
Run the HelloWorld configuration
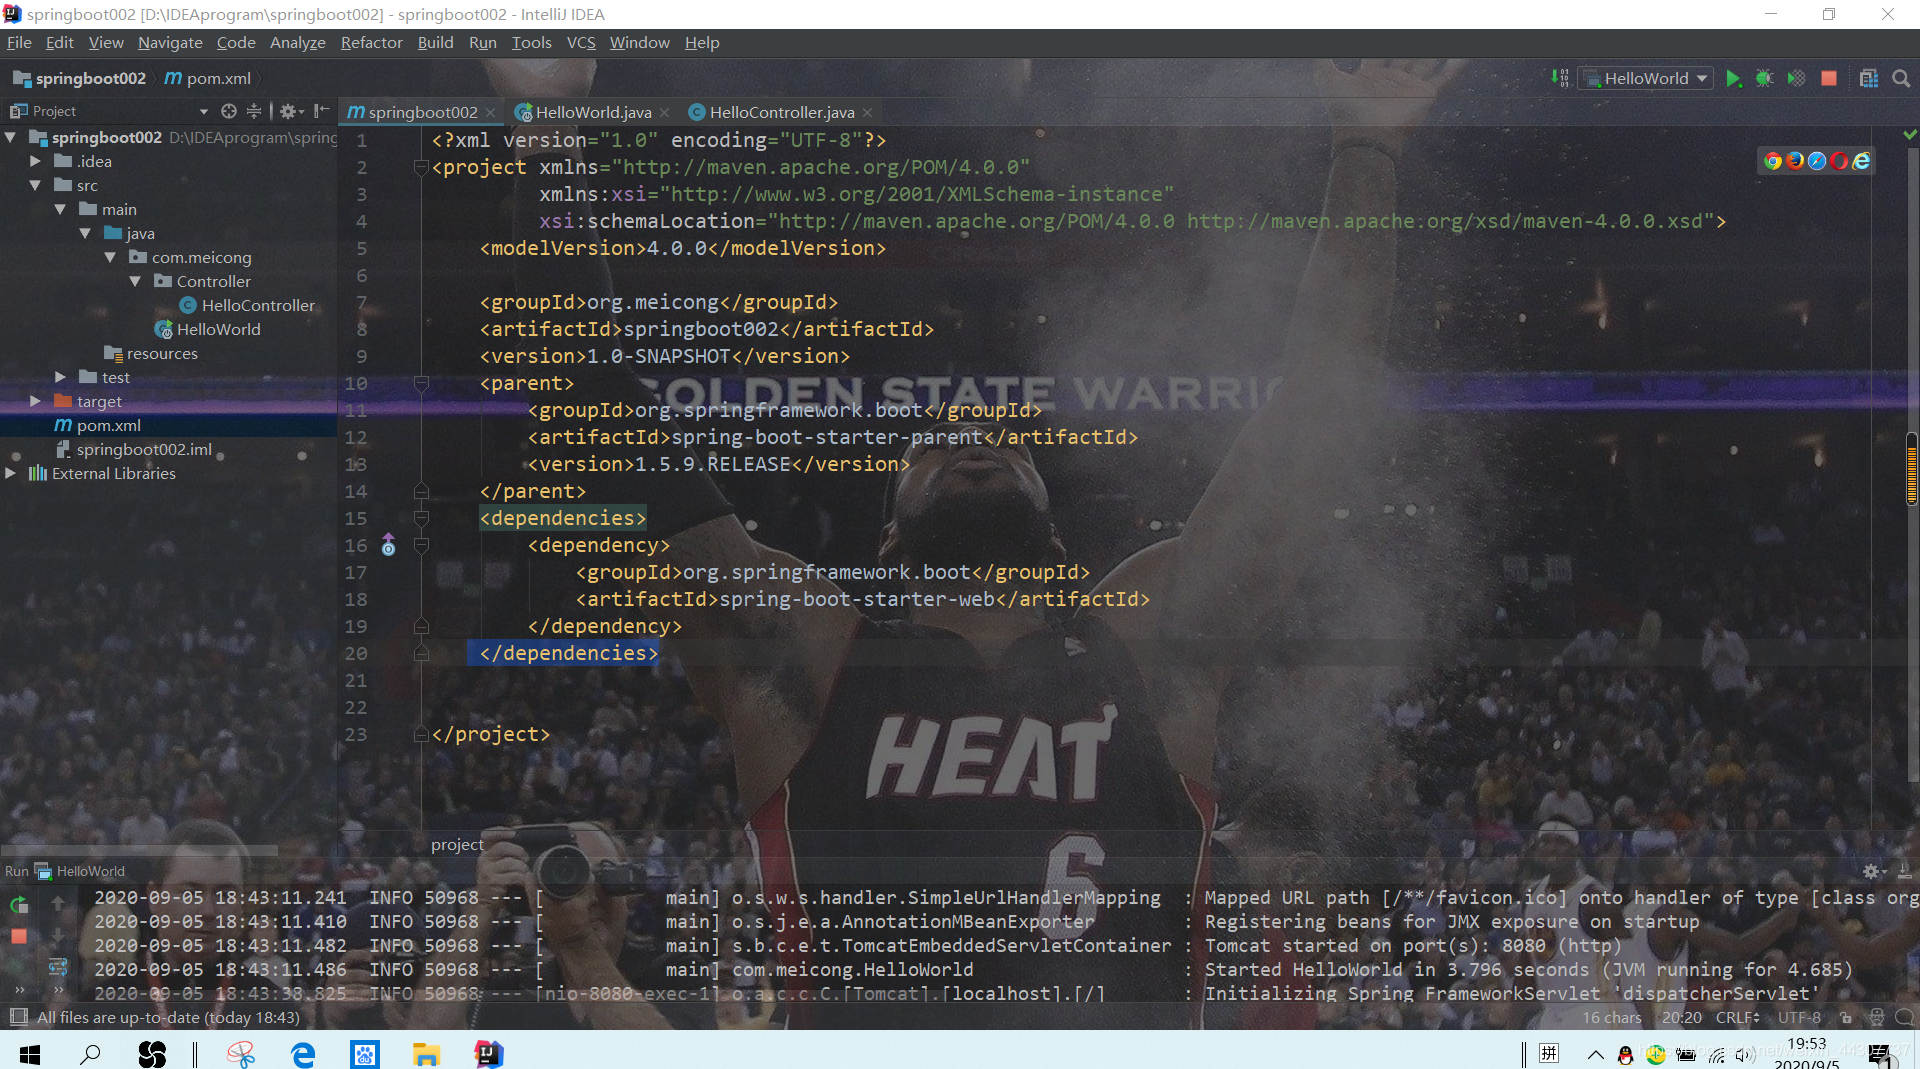point(1734,78)
